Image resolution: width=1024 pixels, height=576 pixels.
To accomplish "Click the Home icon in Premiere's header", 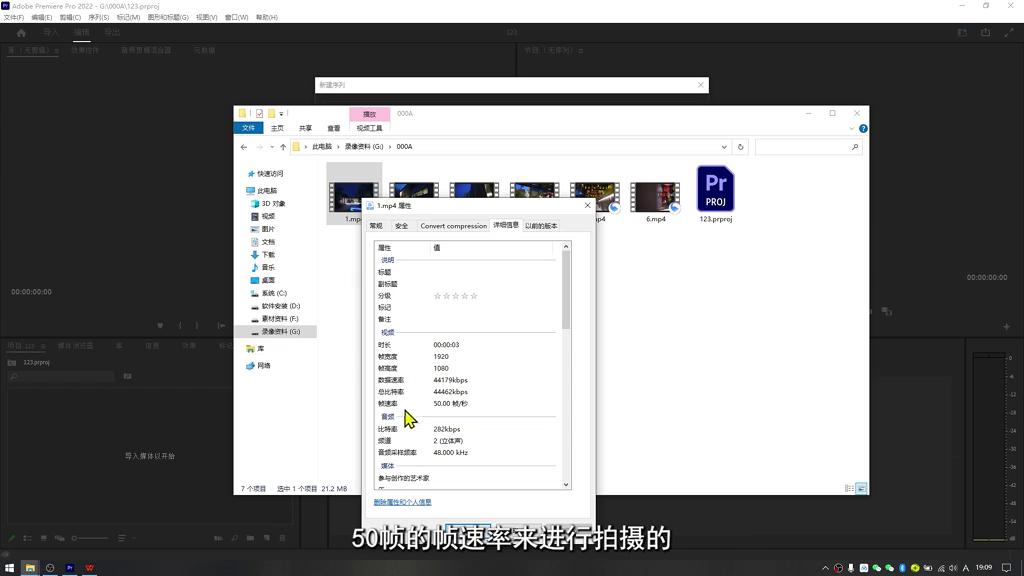I will (x=20, y=32).
